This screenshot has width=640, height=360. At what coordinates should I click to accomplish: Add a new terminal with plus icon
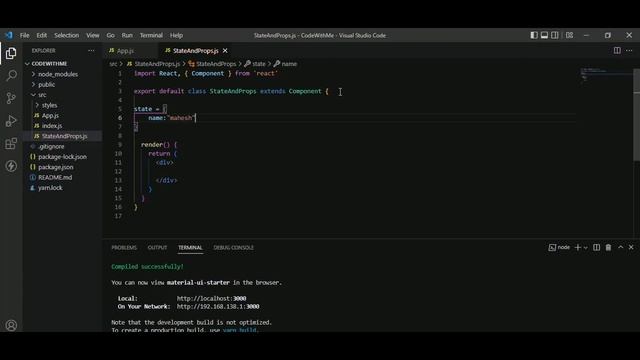pyautogui.click(x=578, y=247)
